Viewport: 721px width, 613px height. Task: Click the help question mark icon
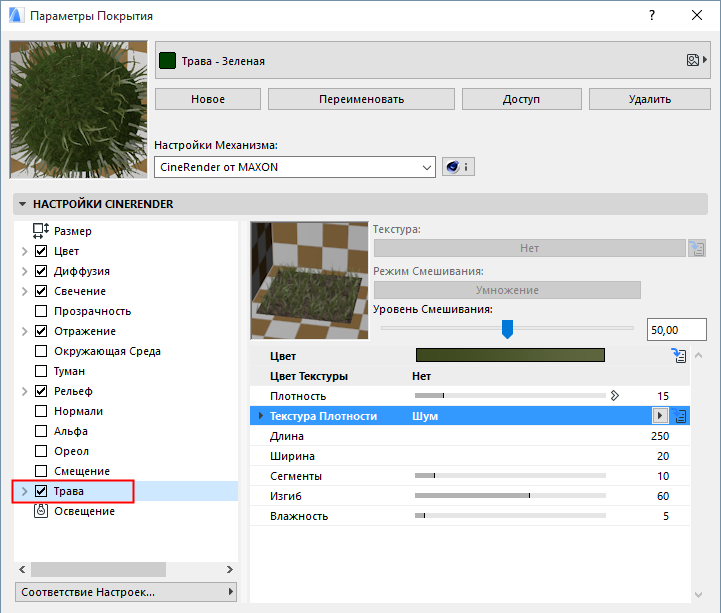pyautogui.click(x=651, y=16)
